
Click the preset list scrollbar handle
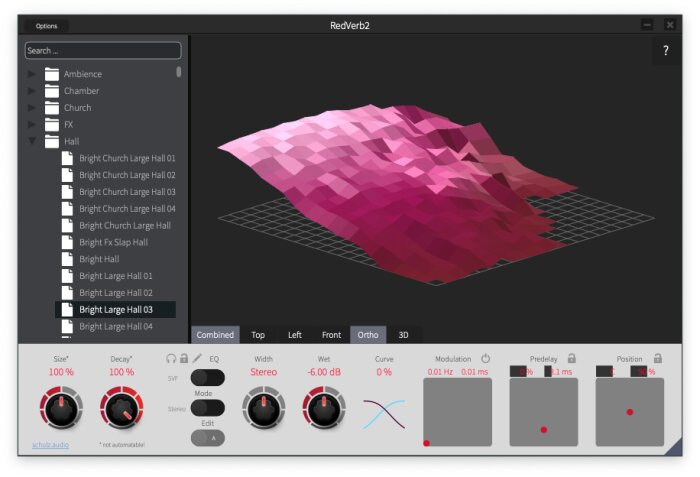[x=179, y=72]
